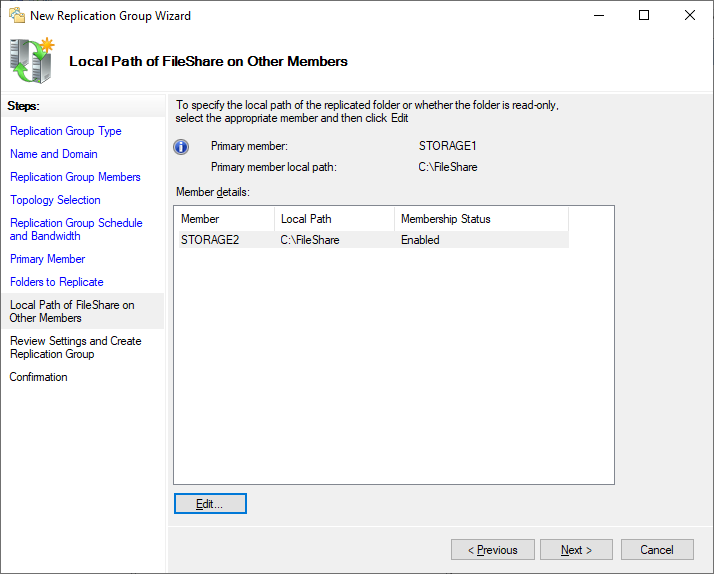Go back with the Previous button
Viewport: 714px width, 574px height.
point(493,550)
